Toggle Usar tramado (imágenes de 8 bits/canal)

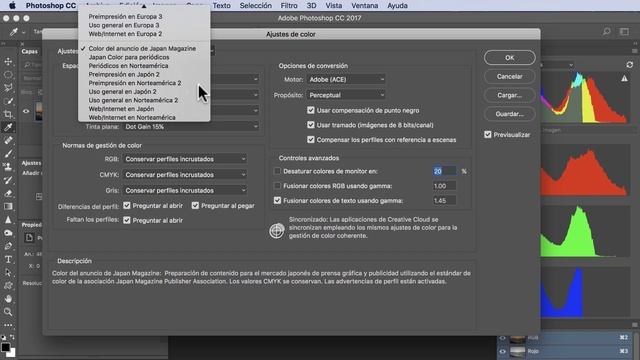(311, 125)
